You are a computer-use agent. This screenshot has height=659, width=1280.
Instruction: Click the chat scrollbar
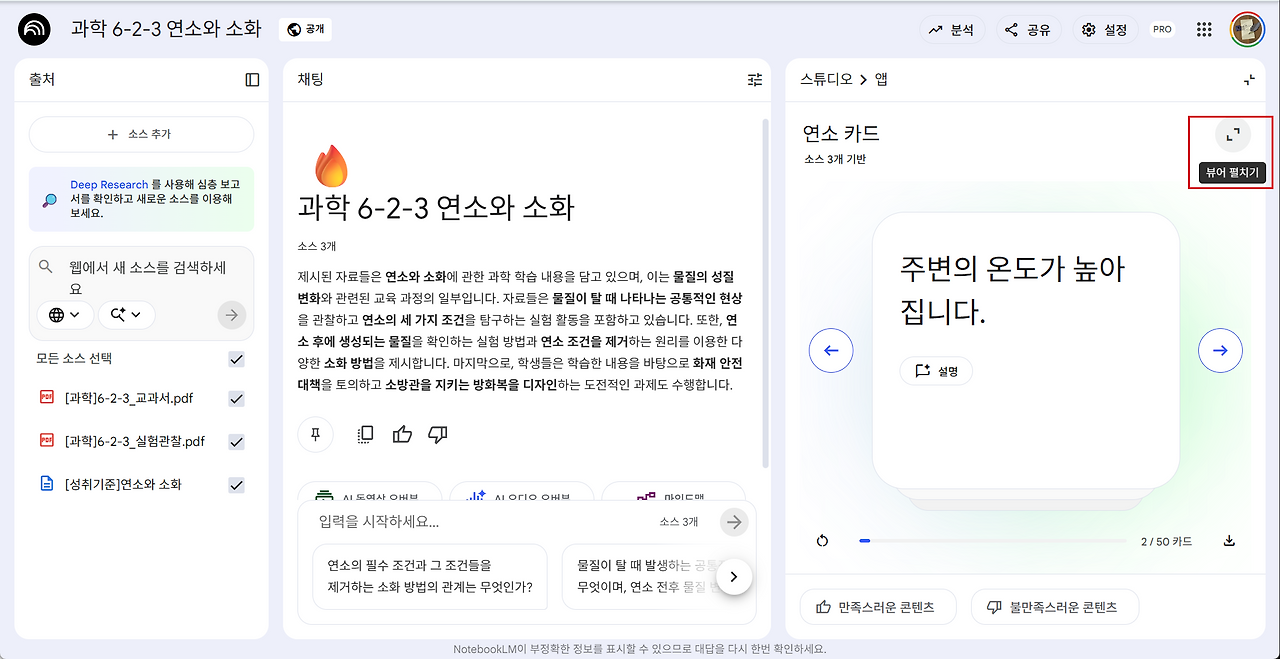coord(766,294)
